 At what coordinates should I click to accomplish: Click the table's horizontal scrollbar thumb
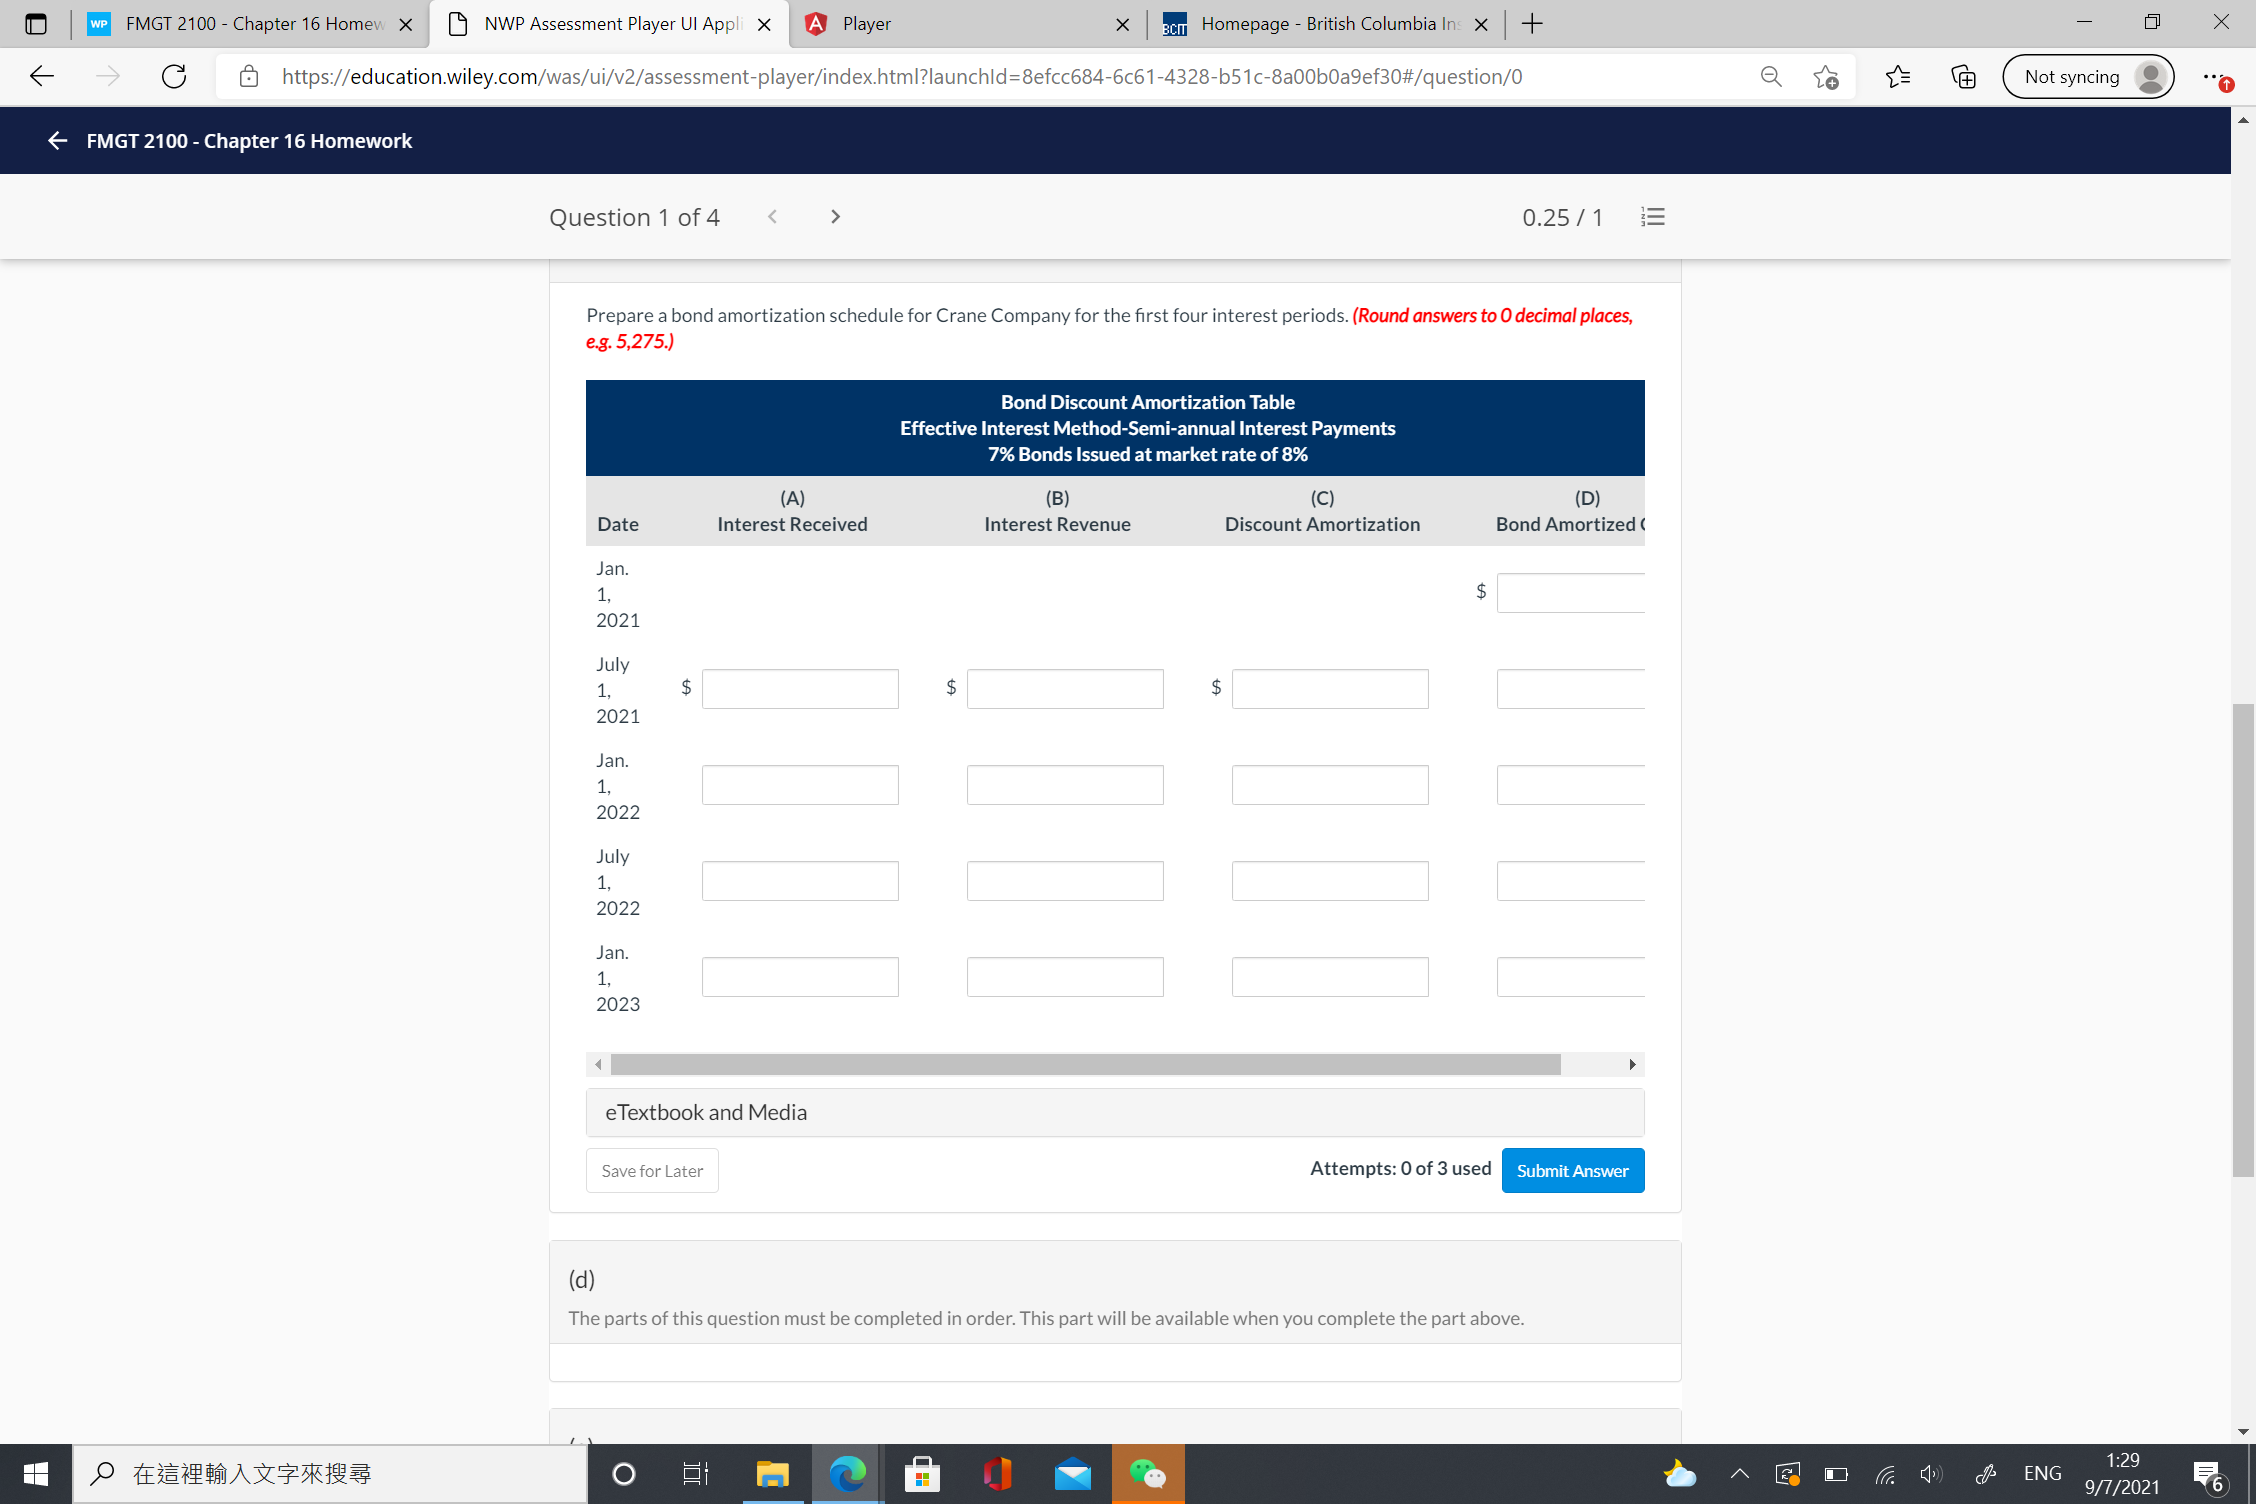click(x=1085, y=1064)
